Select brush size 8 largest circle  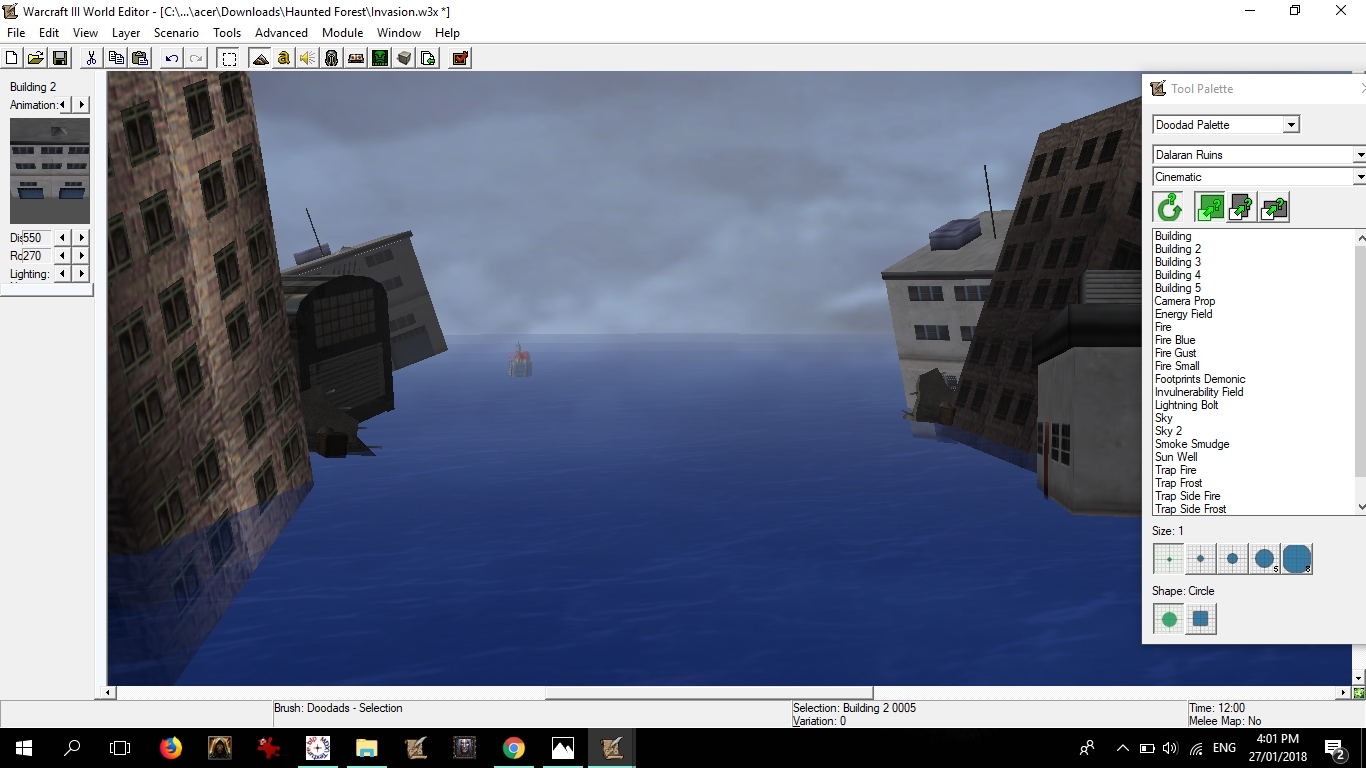[1297, 559]
